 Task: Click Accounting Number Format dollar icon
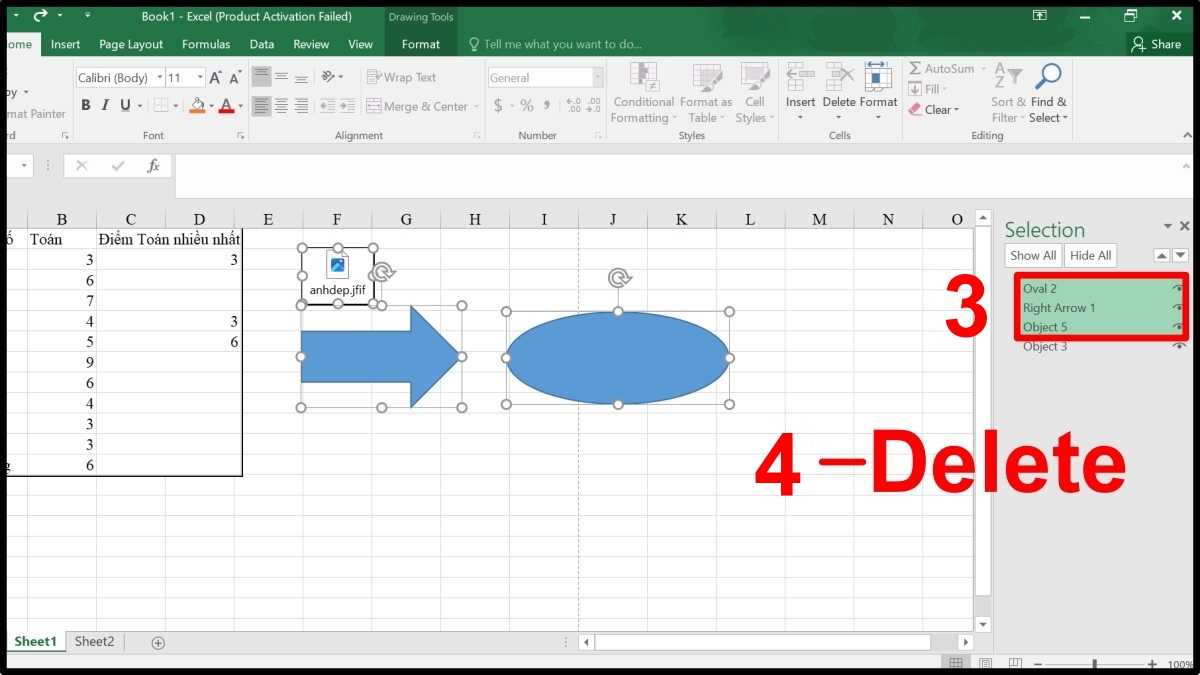[498, 106]
